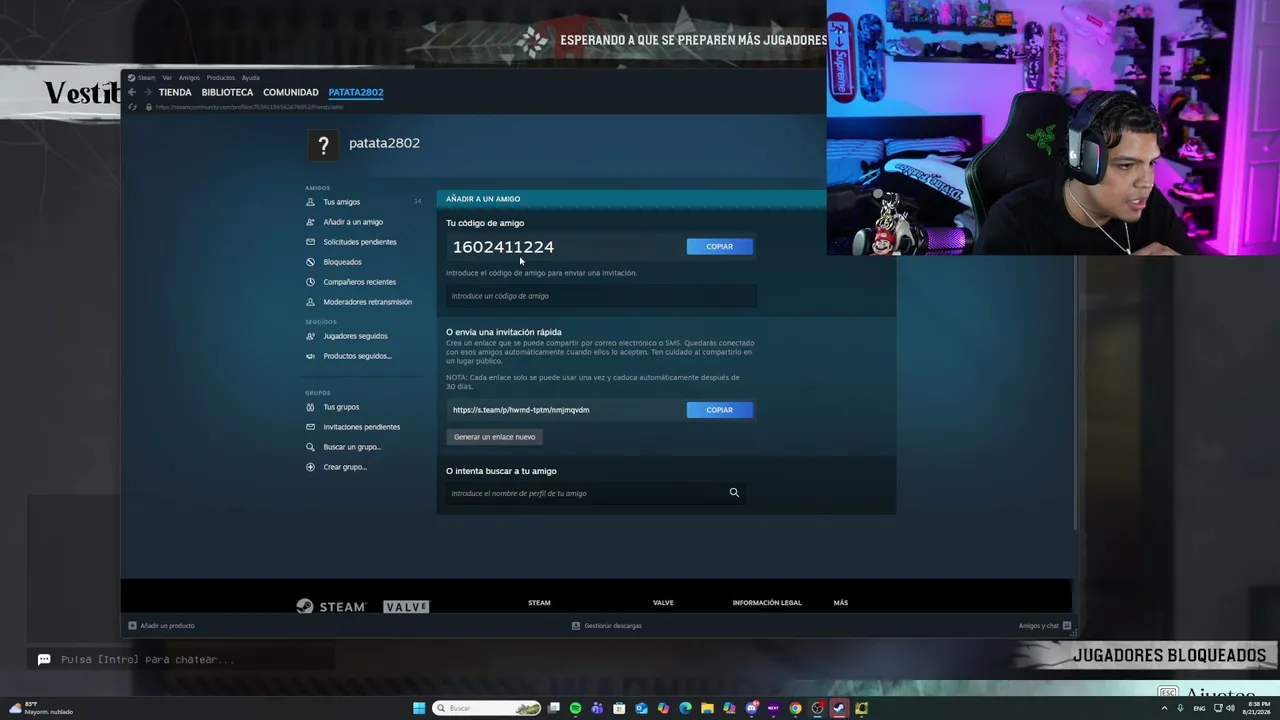The image size is (1280, 720).
Task: Open Solicitudes pendientes
Action: click(360, 242)
